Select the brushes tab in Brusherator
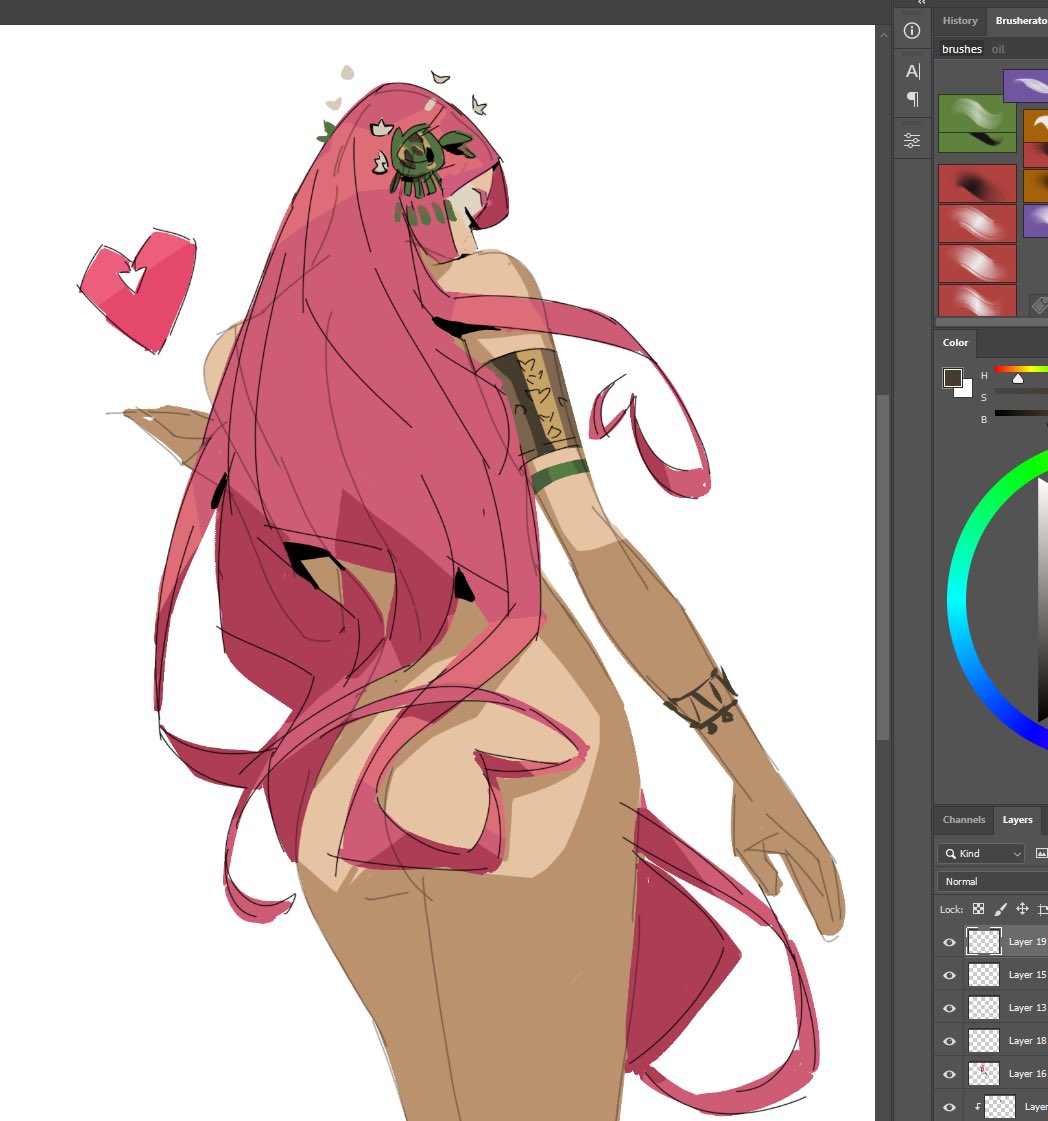This screenshot has height=1121, width=1048. click(962, 49)
